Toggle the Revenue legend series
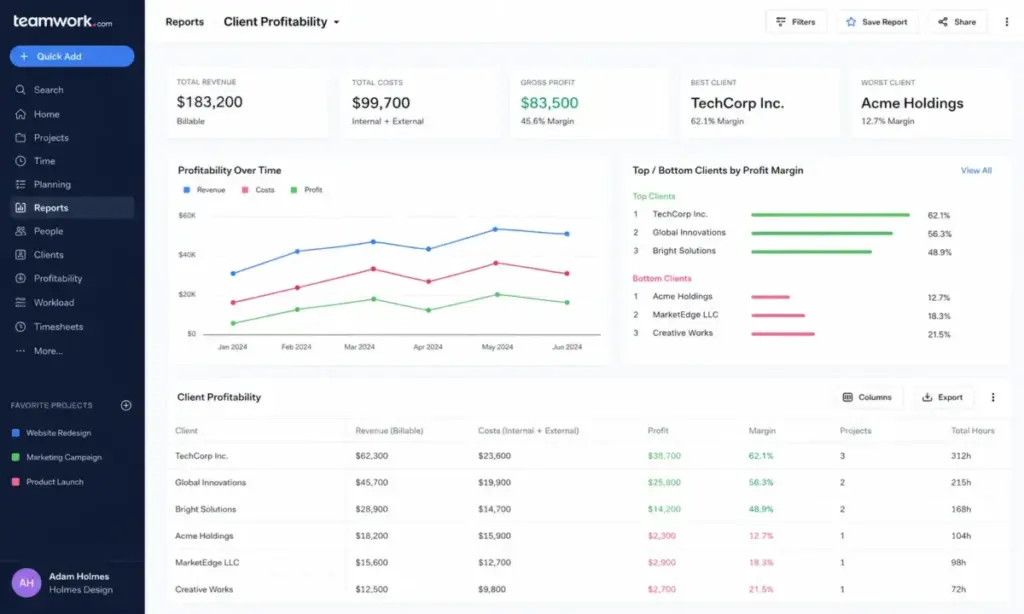Image resolution: width=1024 pixels, height=614 pixels. click(x=204, y=190)
